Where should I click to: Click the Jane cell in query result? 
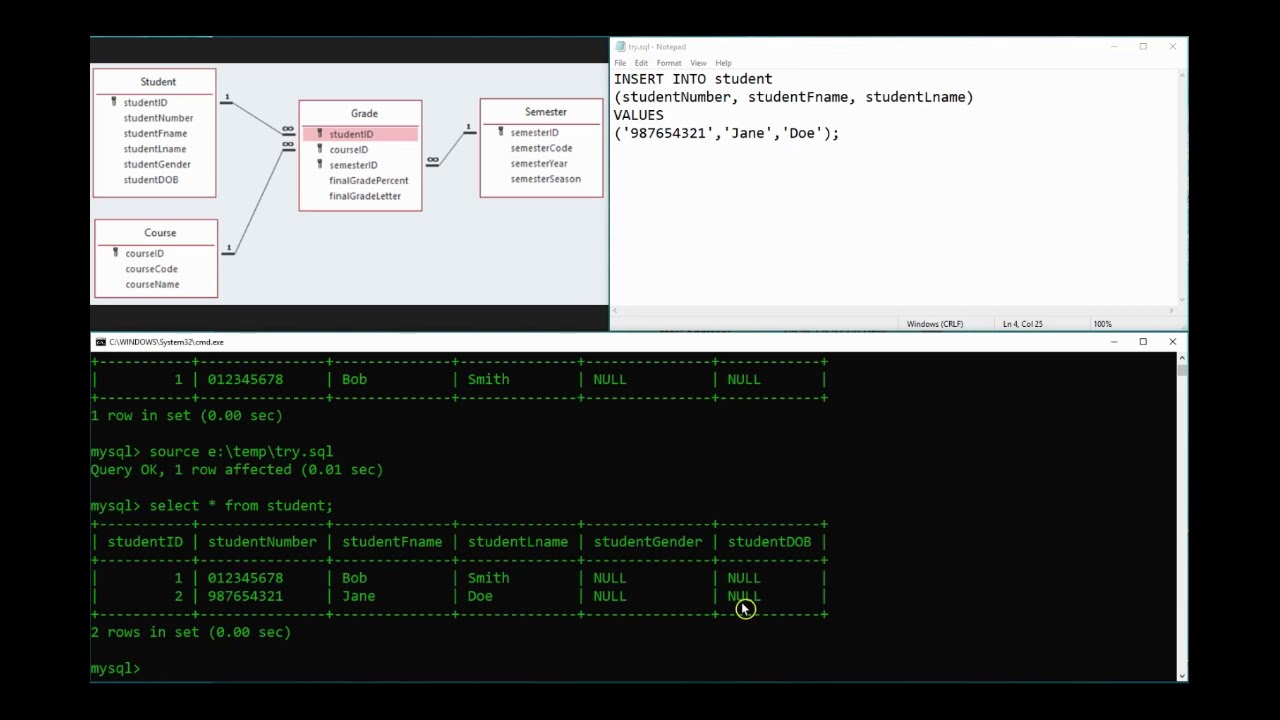pyautogui.click(x=359, y=596)
